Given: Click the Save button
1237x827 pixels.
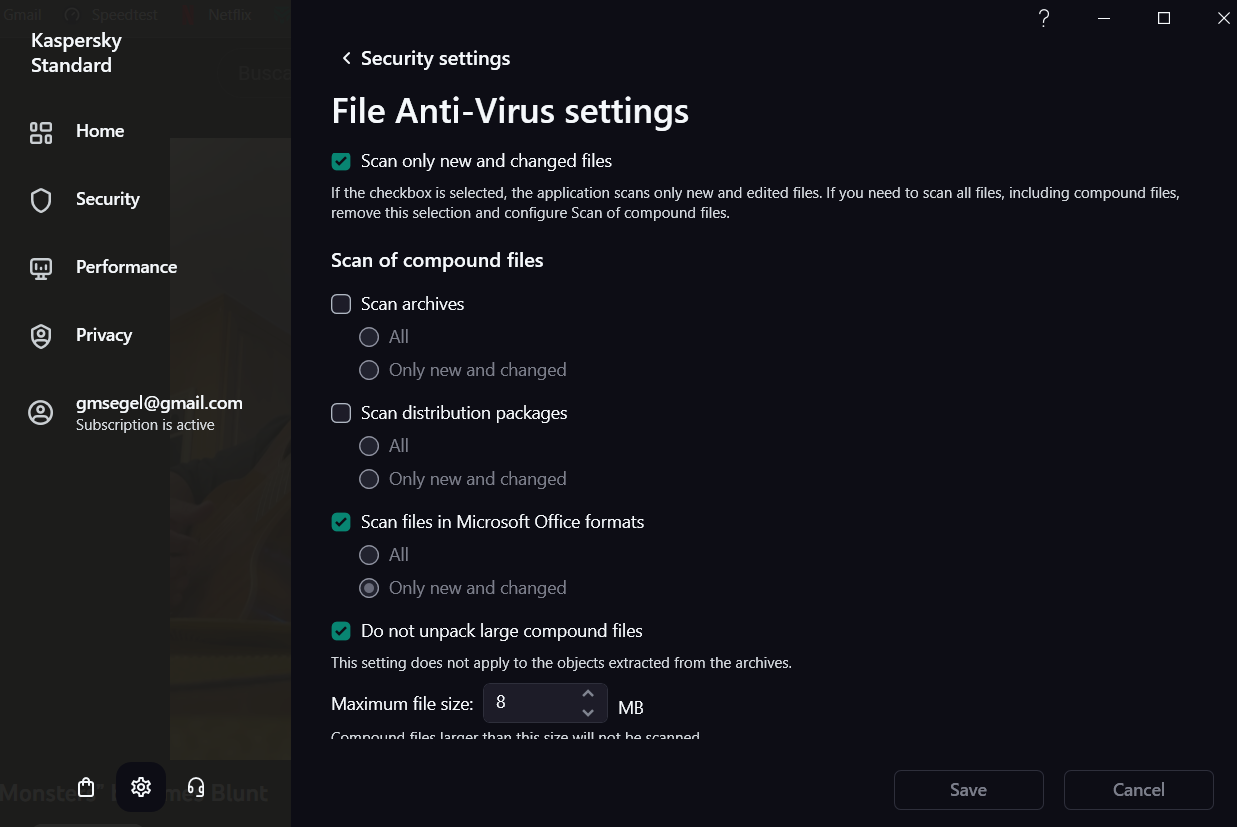Looking at the screenshot, I should tap(968, 790).
